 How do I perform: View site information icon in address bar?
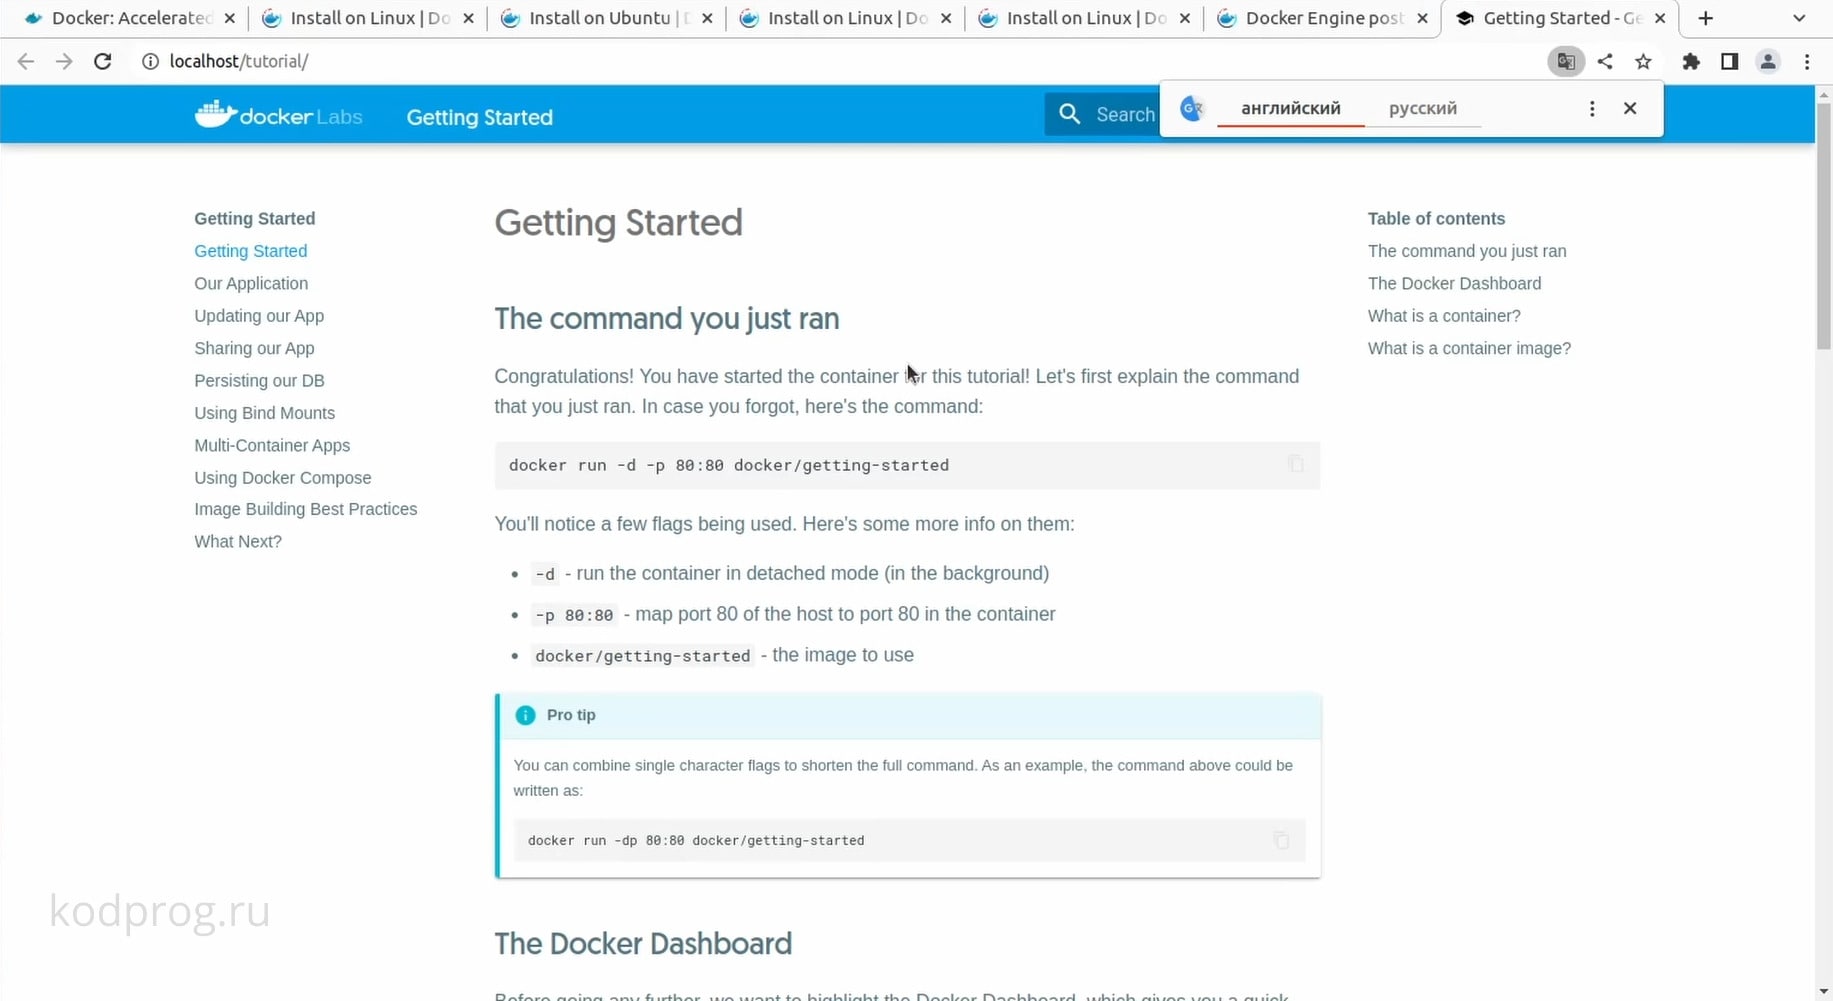click(x=150, y=61)
